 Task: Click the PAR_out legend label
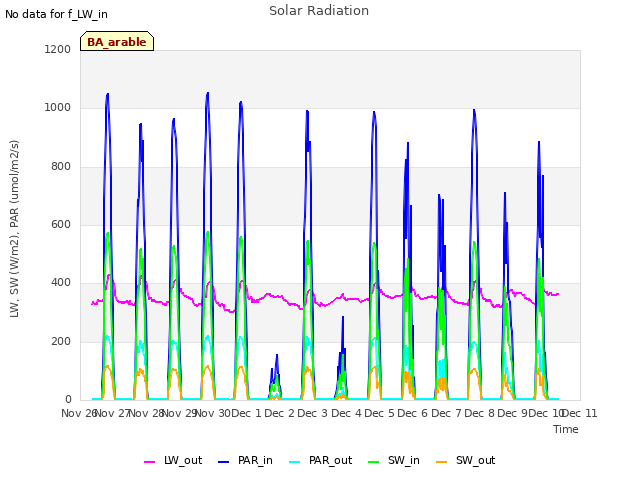(x=330, y=460)
